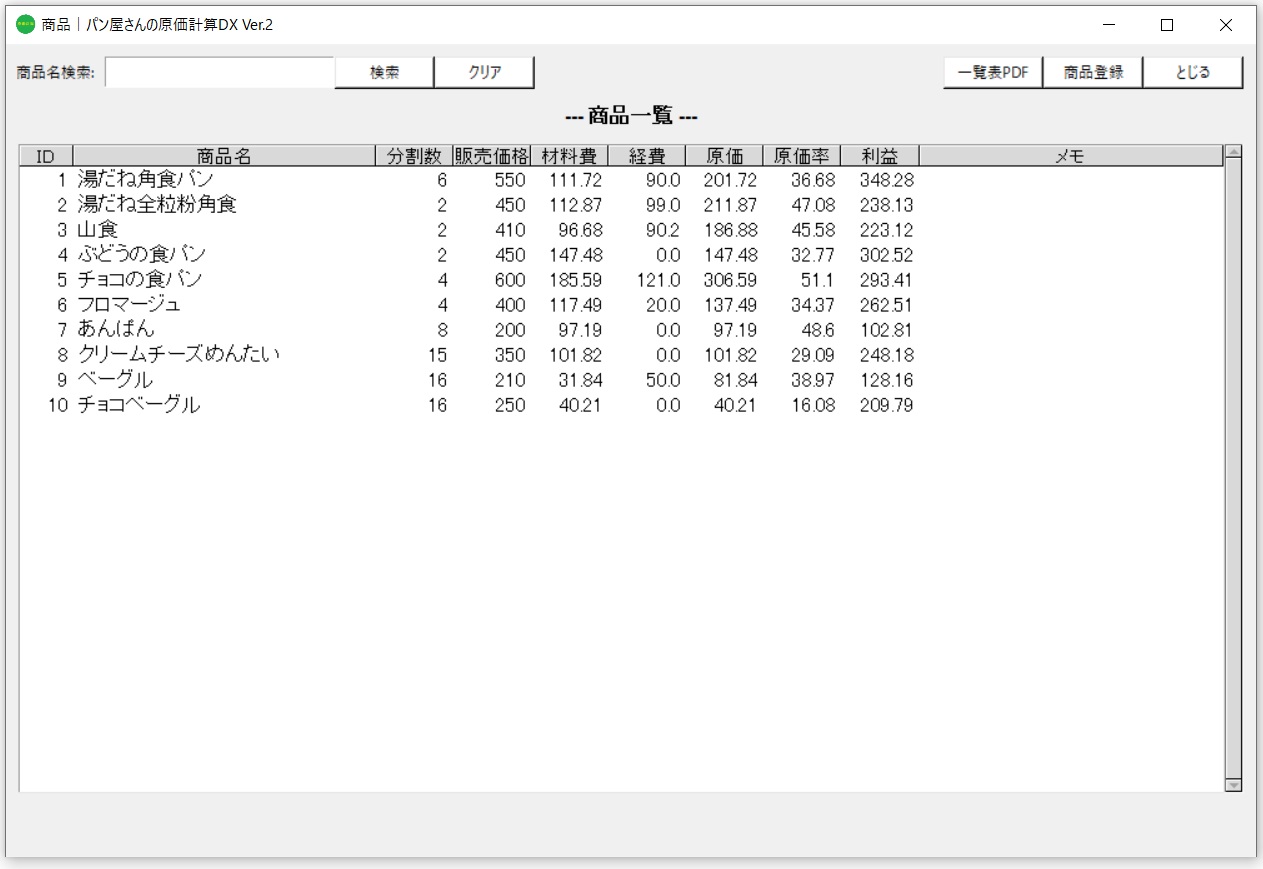Click the 原価率 column header
1263x869 pixels.
(800, 155)
